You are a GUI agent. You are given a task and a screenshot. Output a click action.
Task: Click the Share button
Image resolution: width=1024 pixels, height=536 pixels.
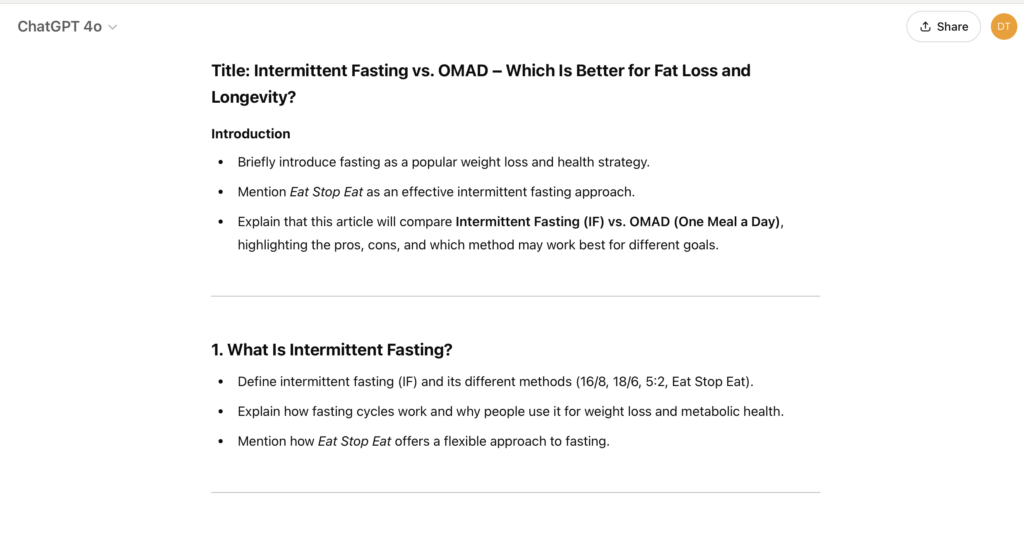[943, 27]
